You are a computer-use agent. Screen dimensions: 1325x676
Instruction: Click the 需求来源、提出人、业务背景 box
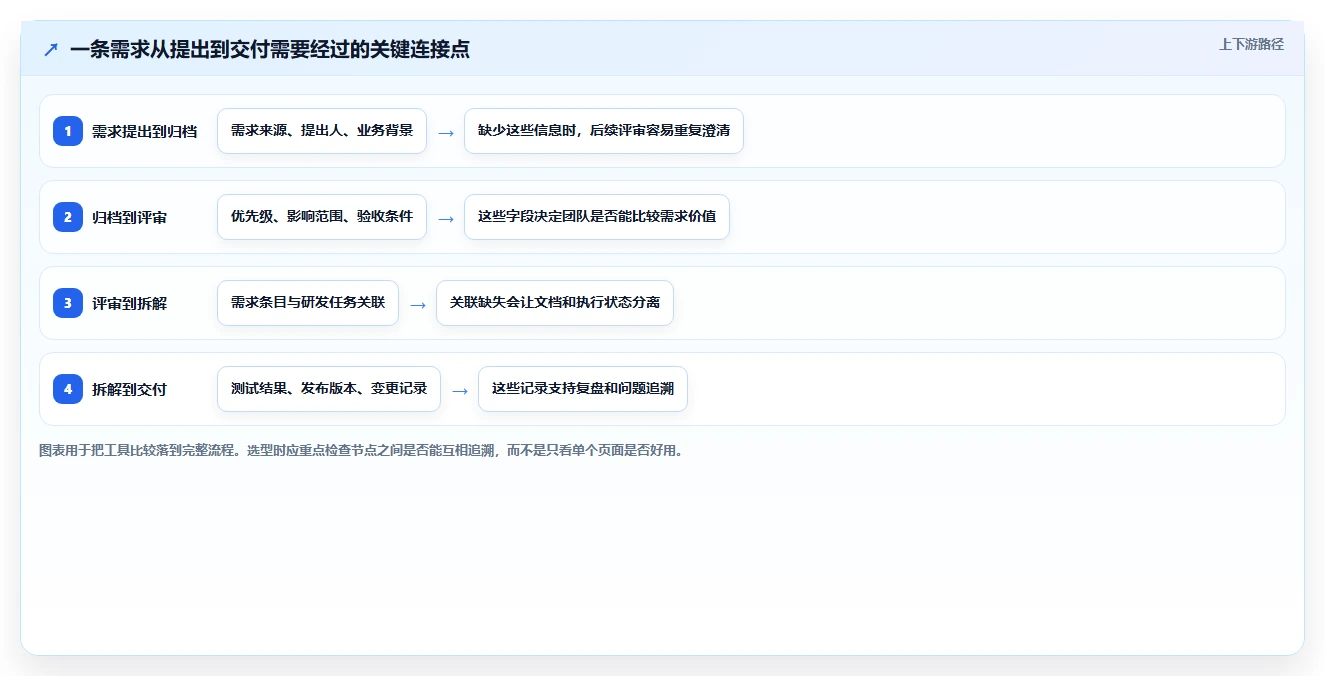(322, 131)
